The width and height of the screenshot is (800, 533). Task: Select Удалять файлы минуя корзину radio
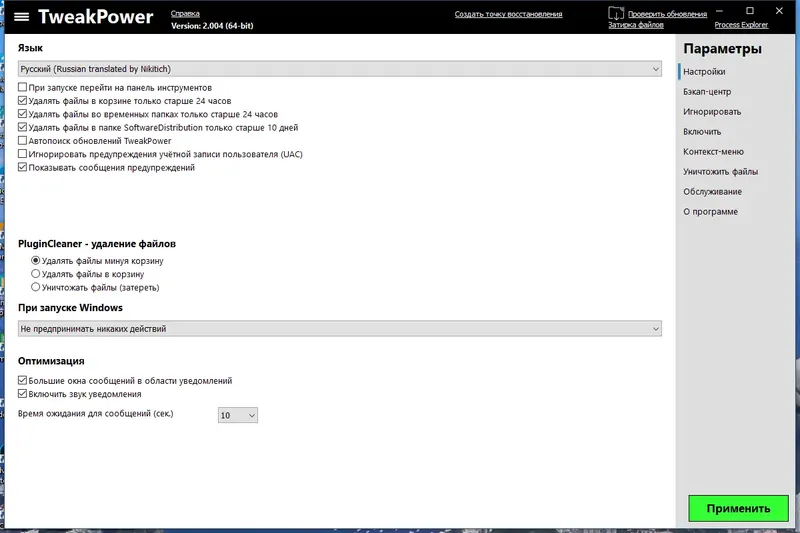[x=35, y=260]
